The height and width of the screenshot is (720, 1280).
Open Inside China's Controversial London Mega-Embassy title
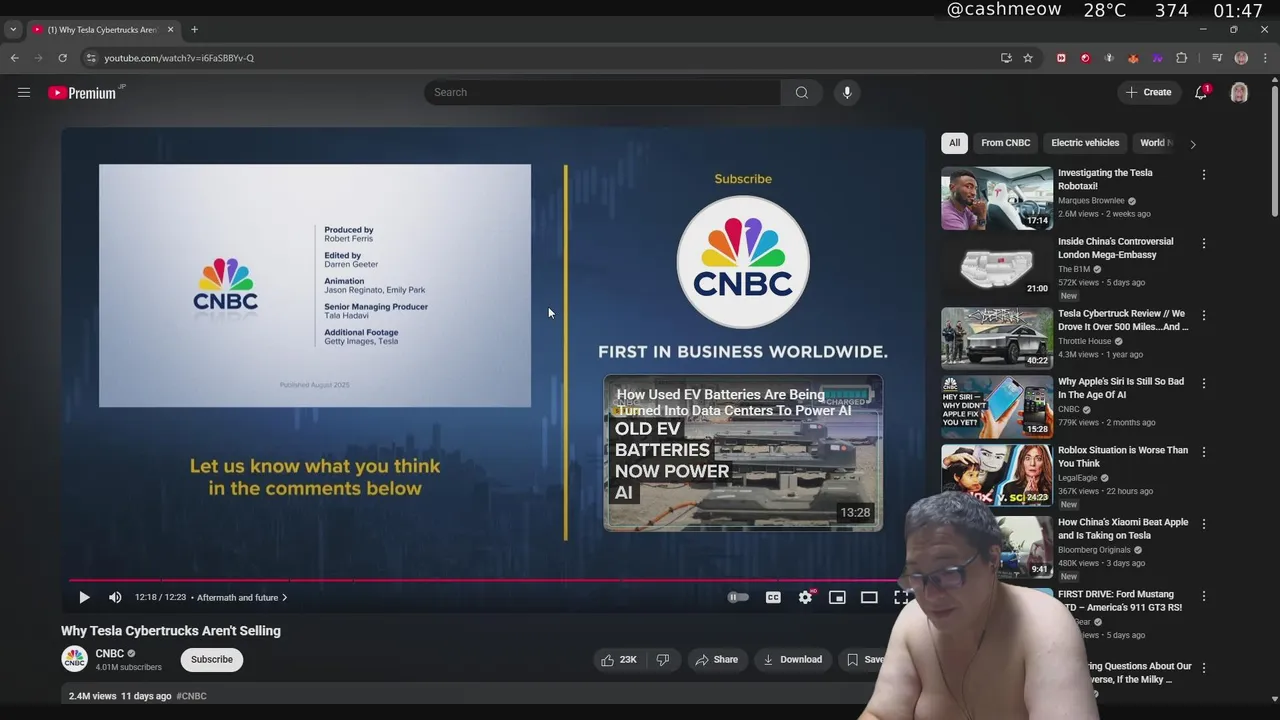tap(1115, 248)
